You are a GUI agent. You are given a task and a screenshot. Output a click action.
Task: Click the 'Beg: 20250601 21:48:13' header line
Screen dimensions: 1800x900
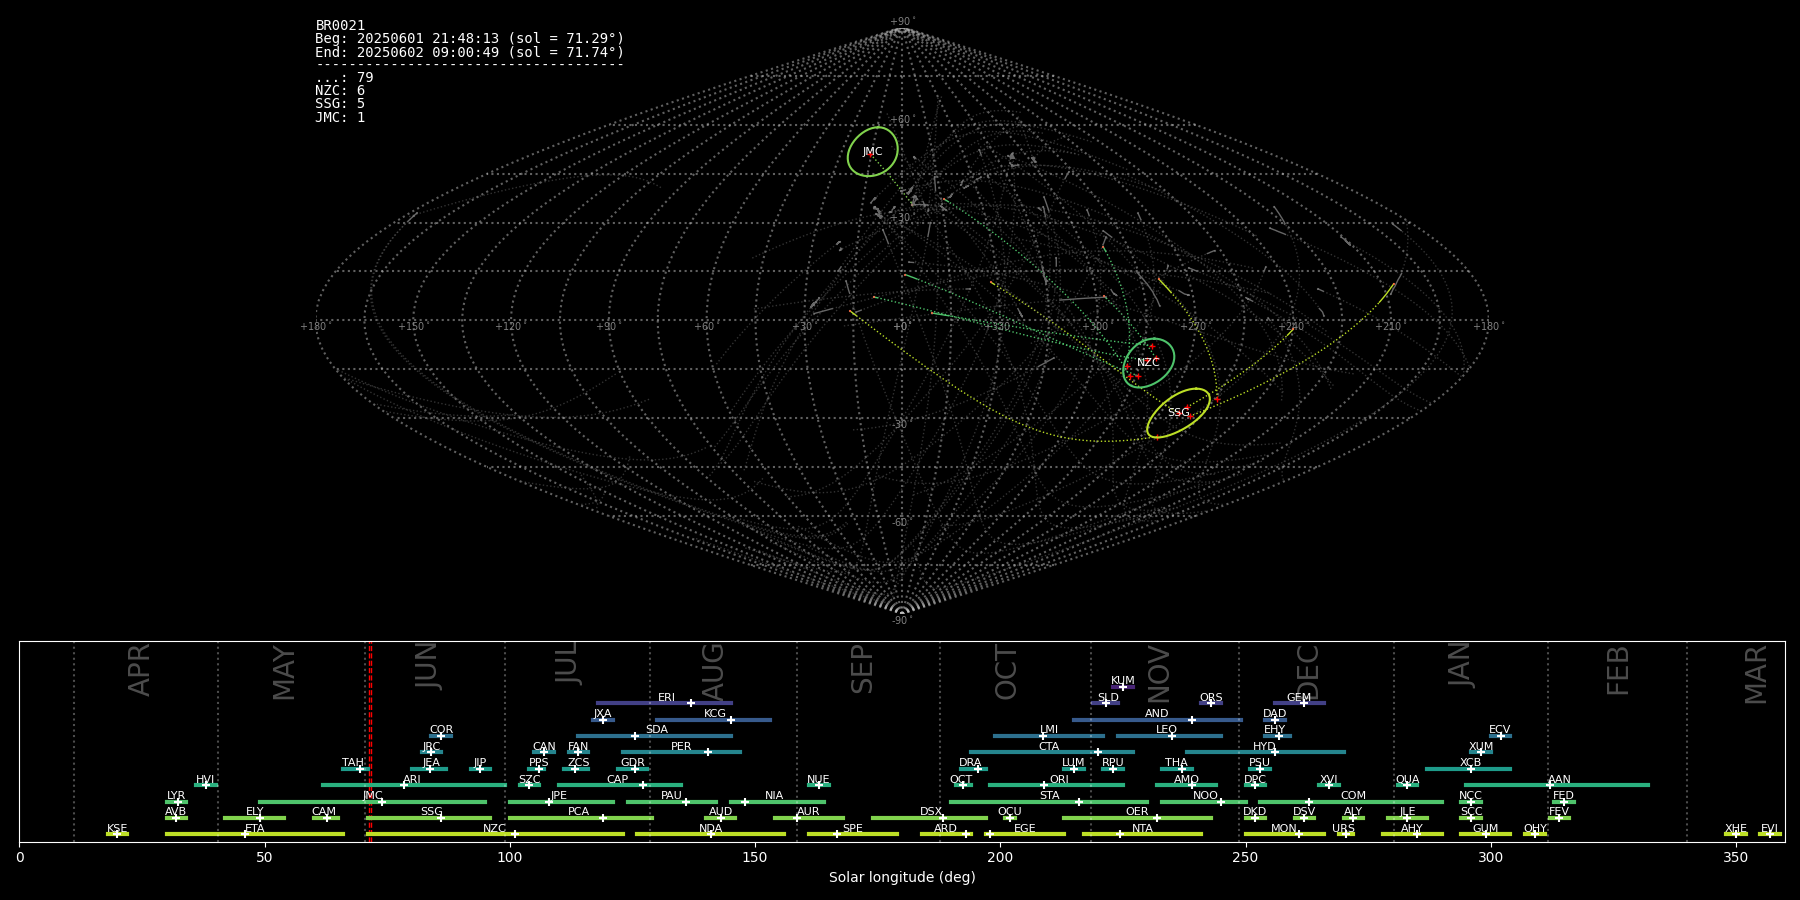point(469,39)
